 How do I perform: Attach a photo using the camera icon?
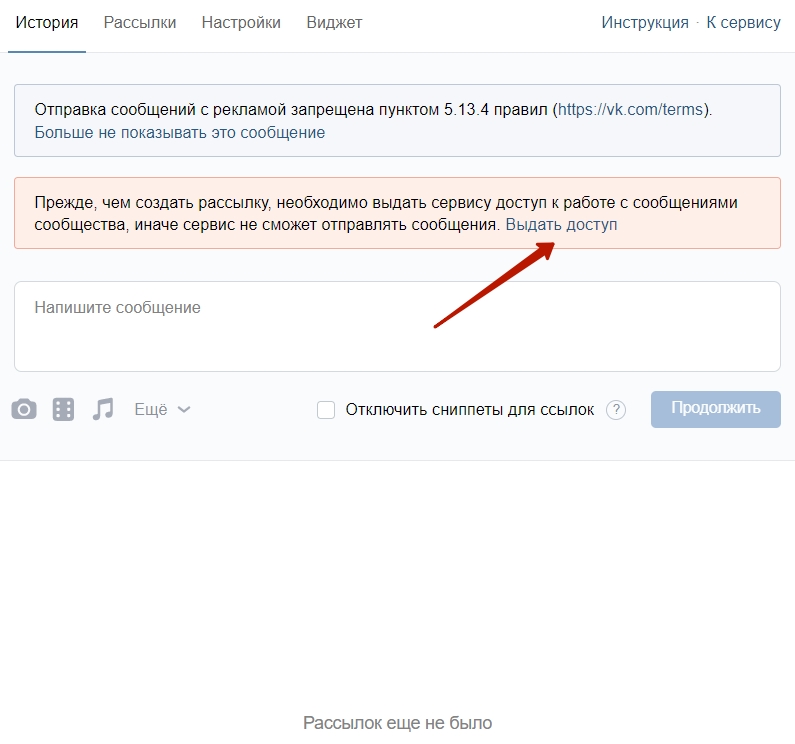(24, 409)
